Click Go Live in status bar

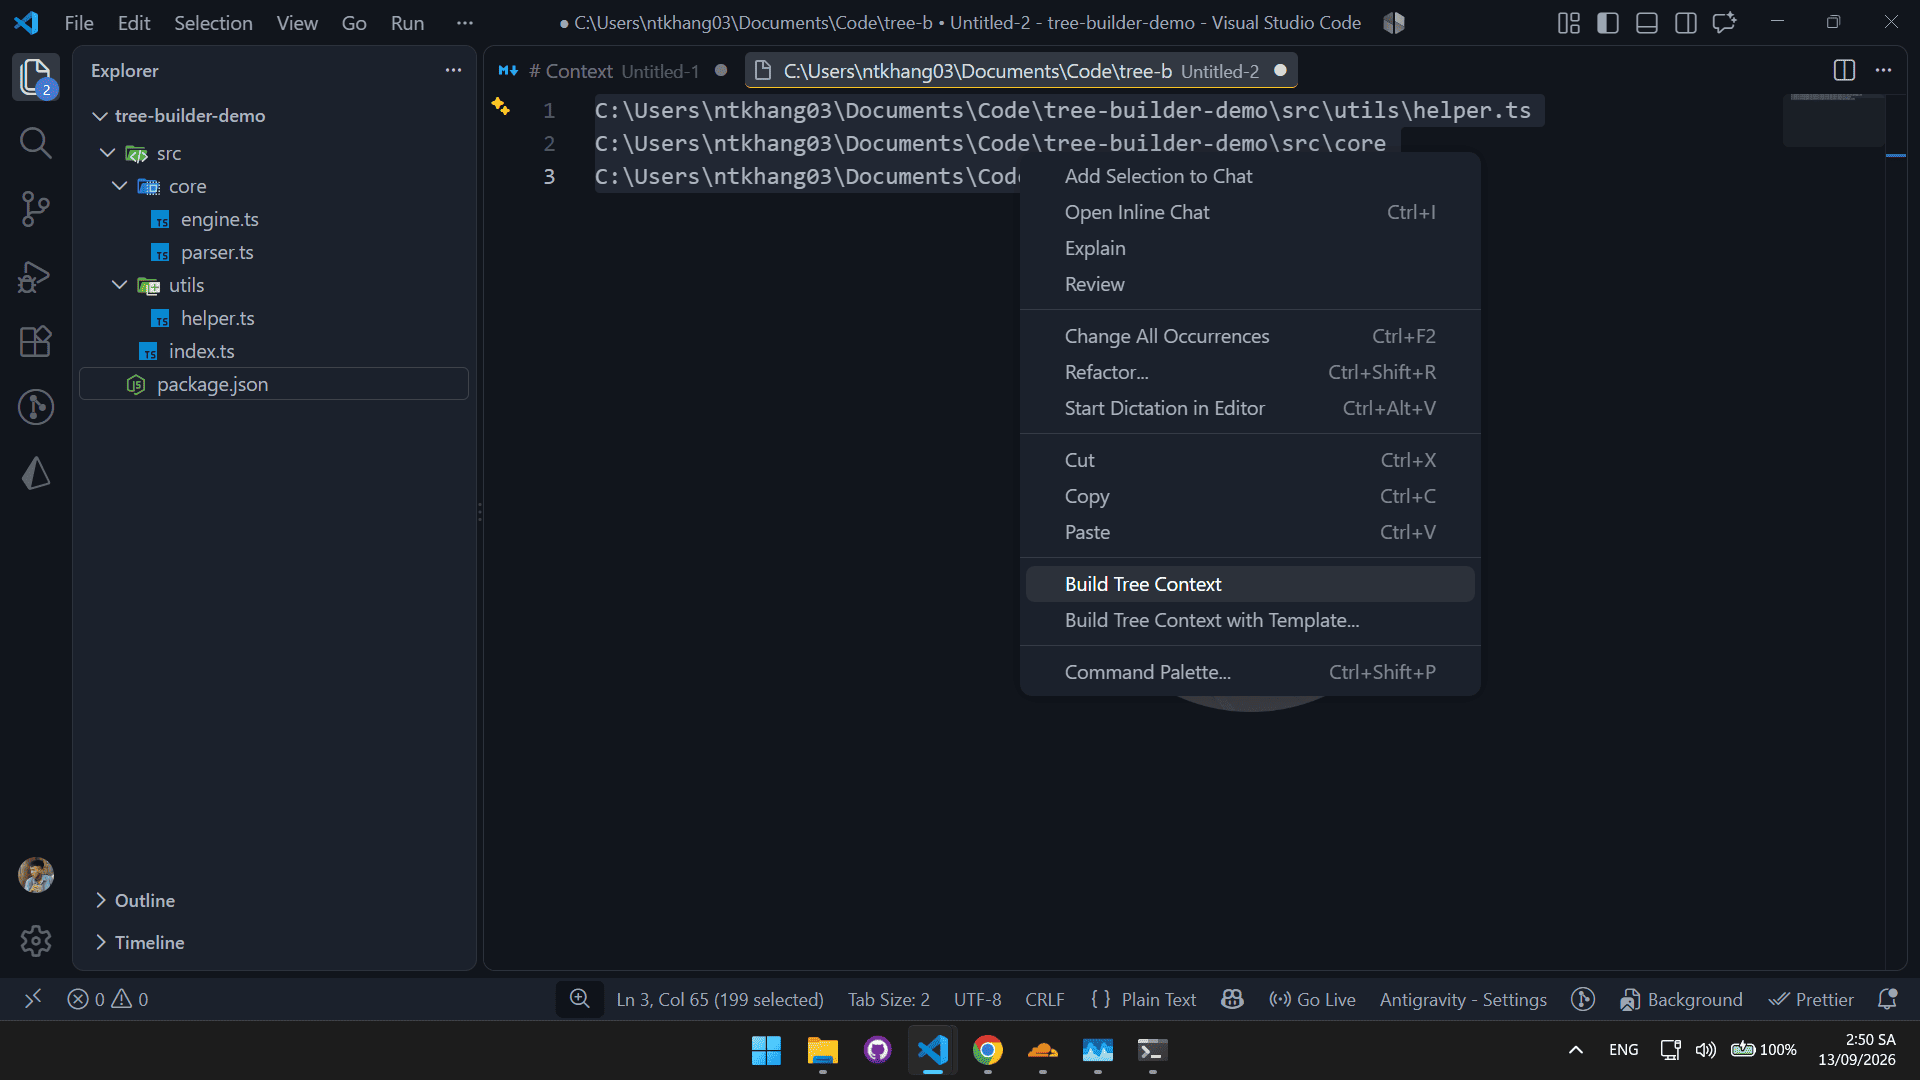(1312, 999)
